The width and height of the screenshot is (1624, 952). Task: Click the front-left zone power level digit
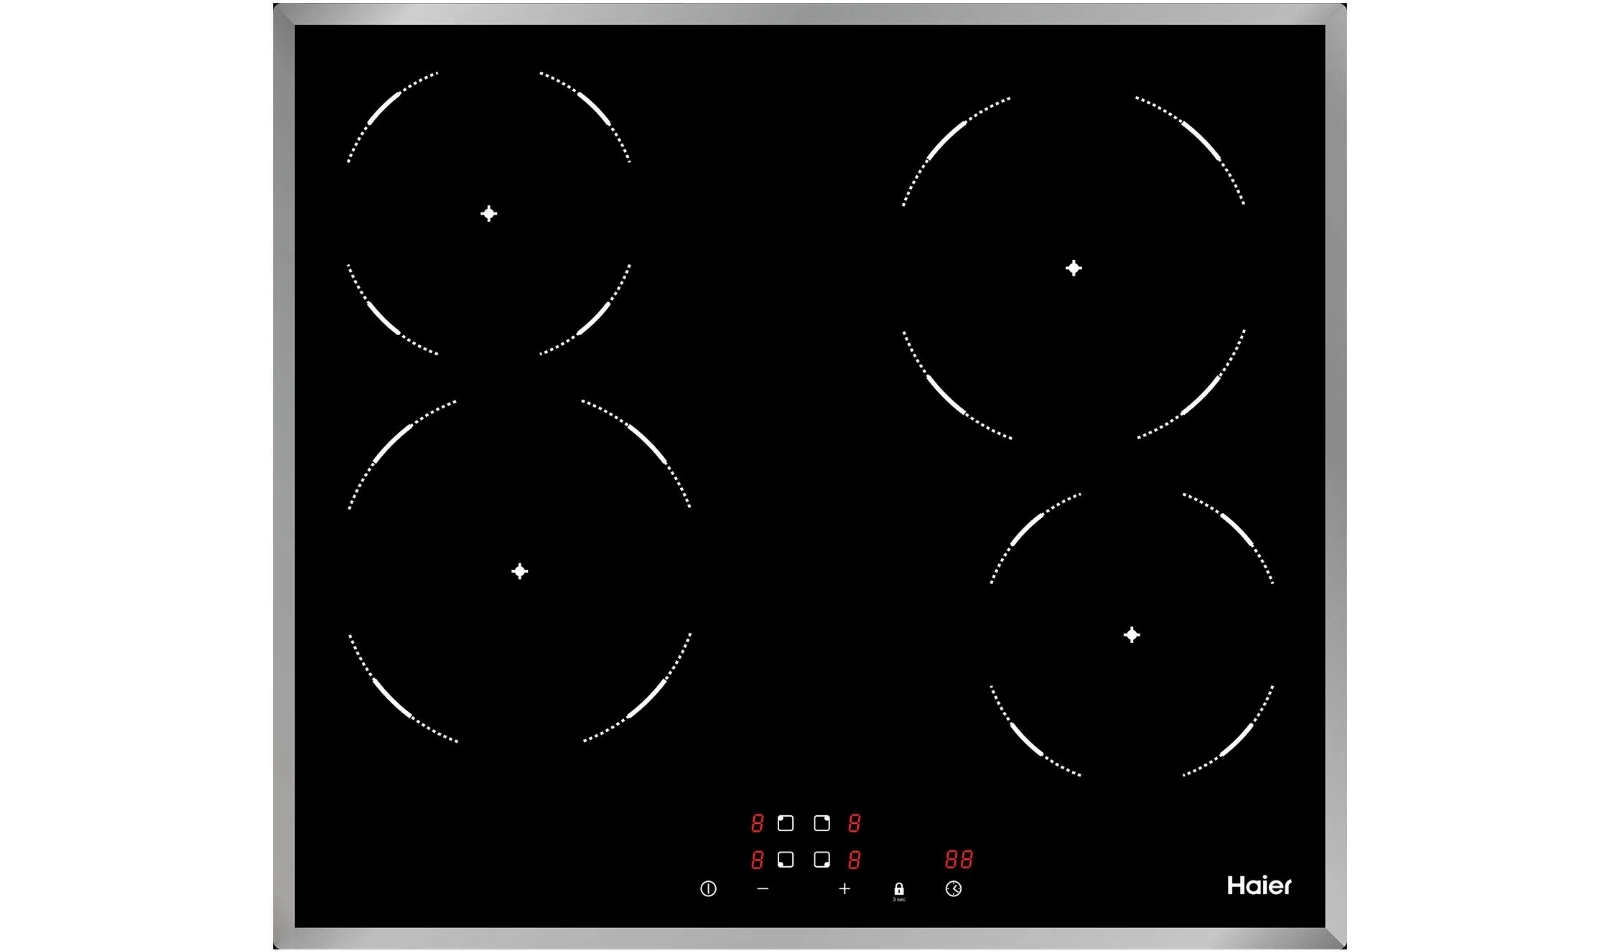[x=757, y=860]
